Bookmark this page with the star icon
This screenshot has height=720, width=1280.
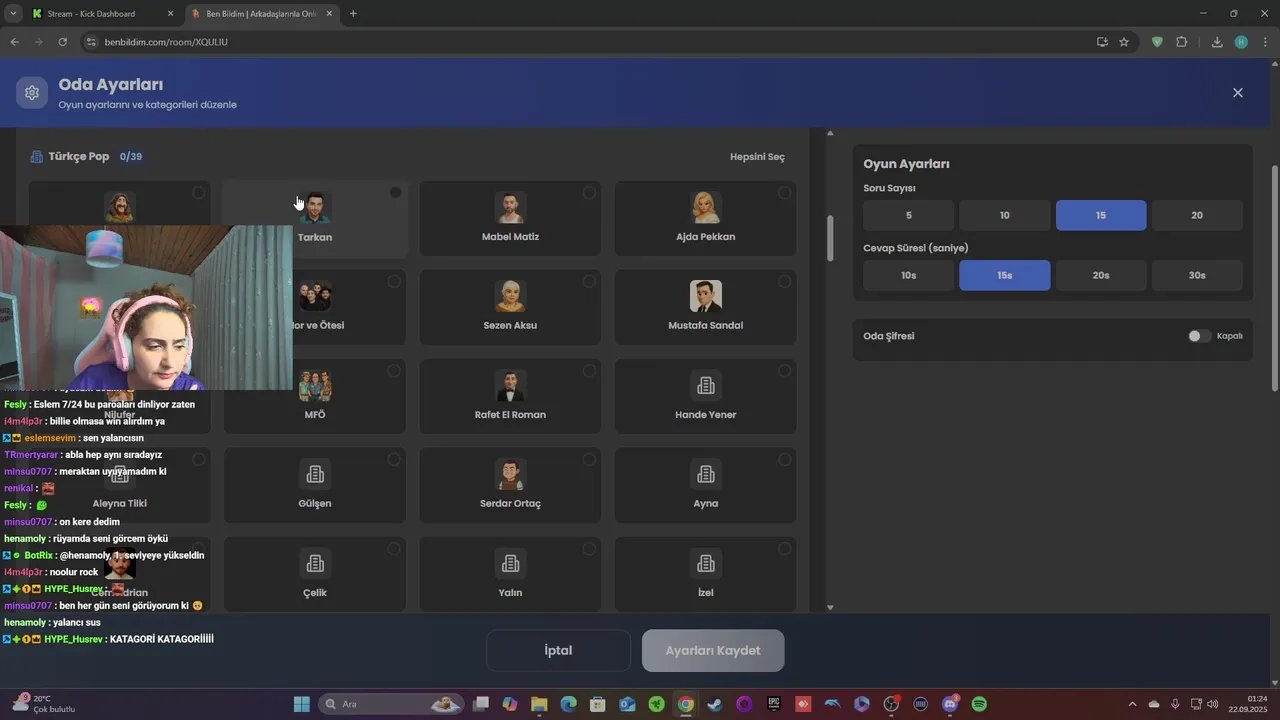tap(1124, 42)
